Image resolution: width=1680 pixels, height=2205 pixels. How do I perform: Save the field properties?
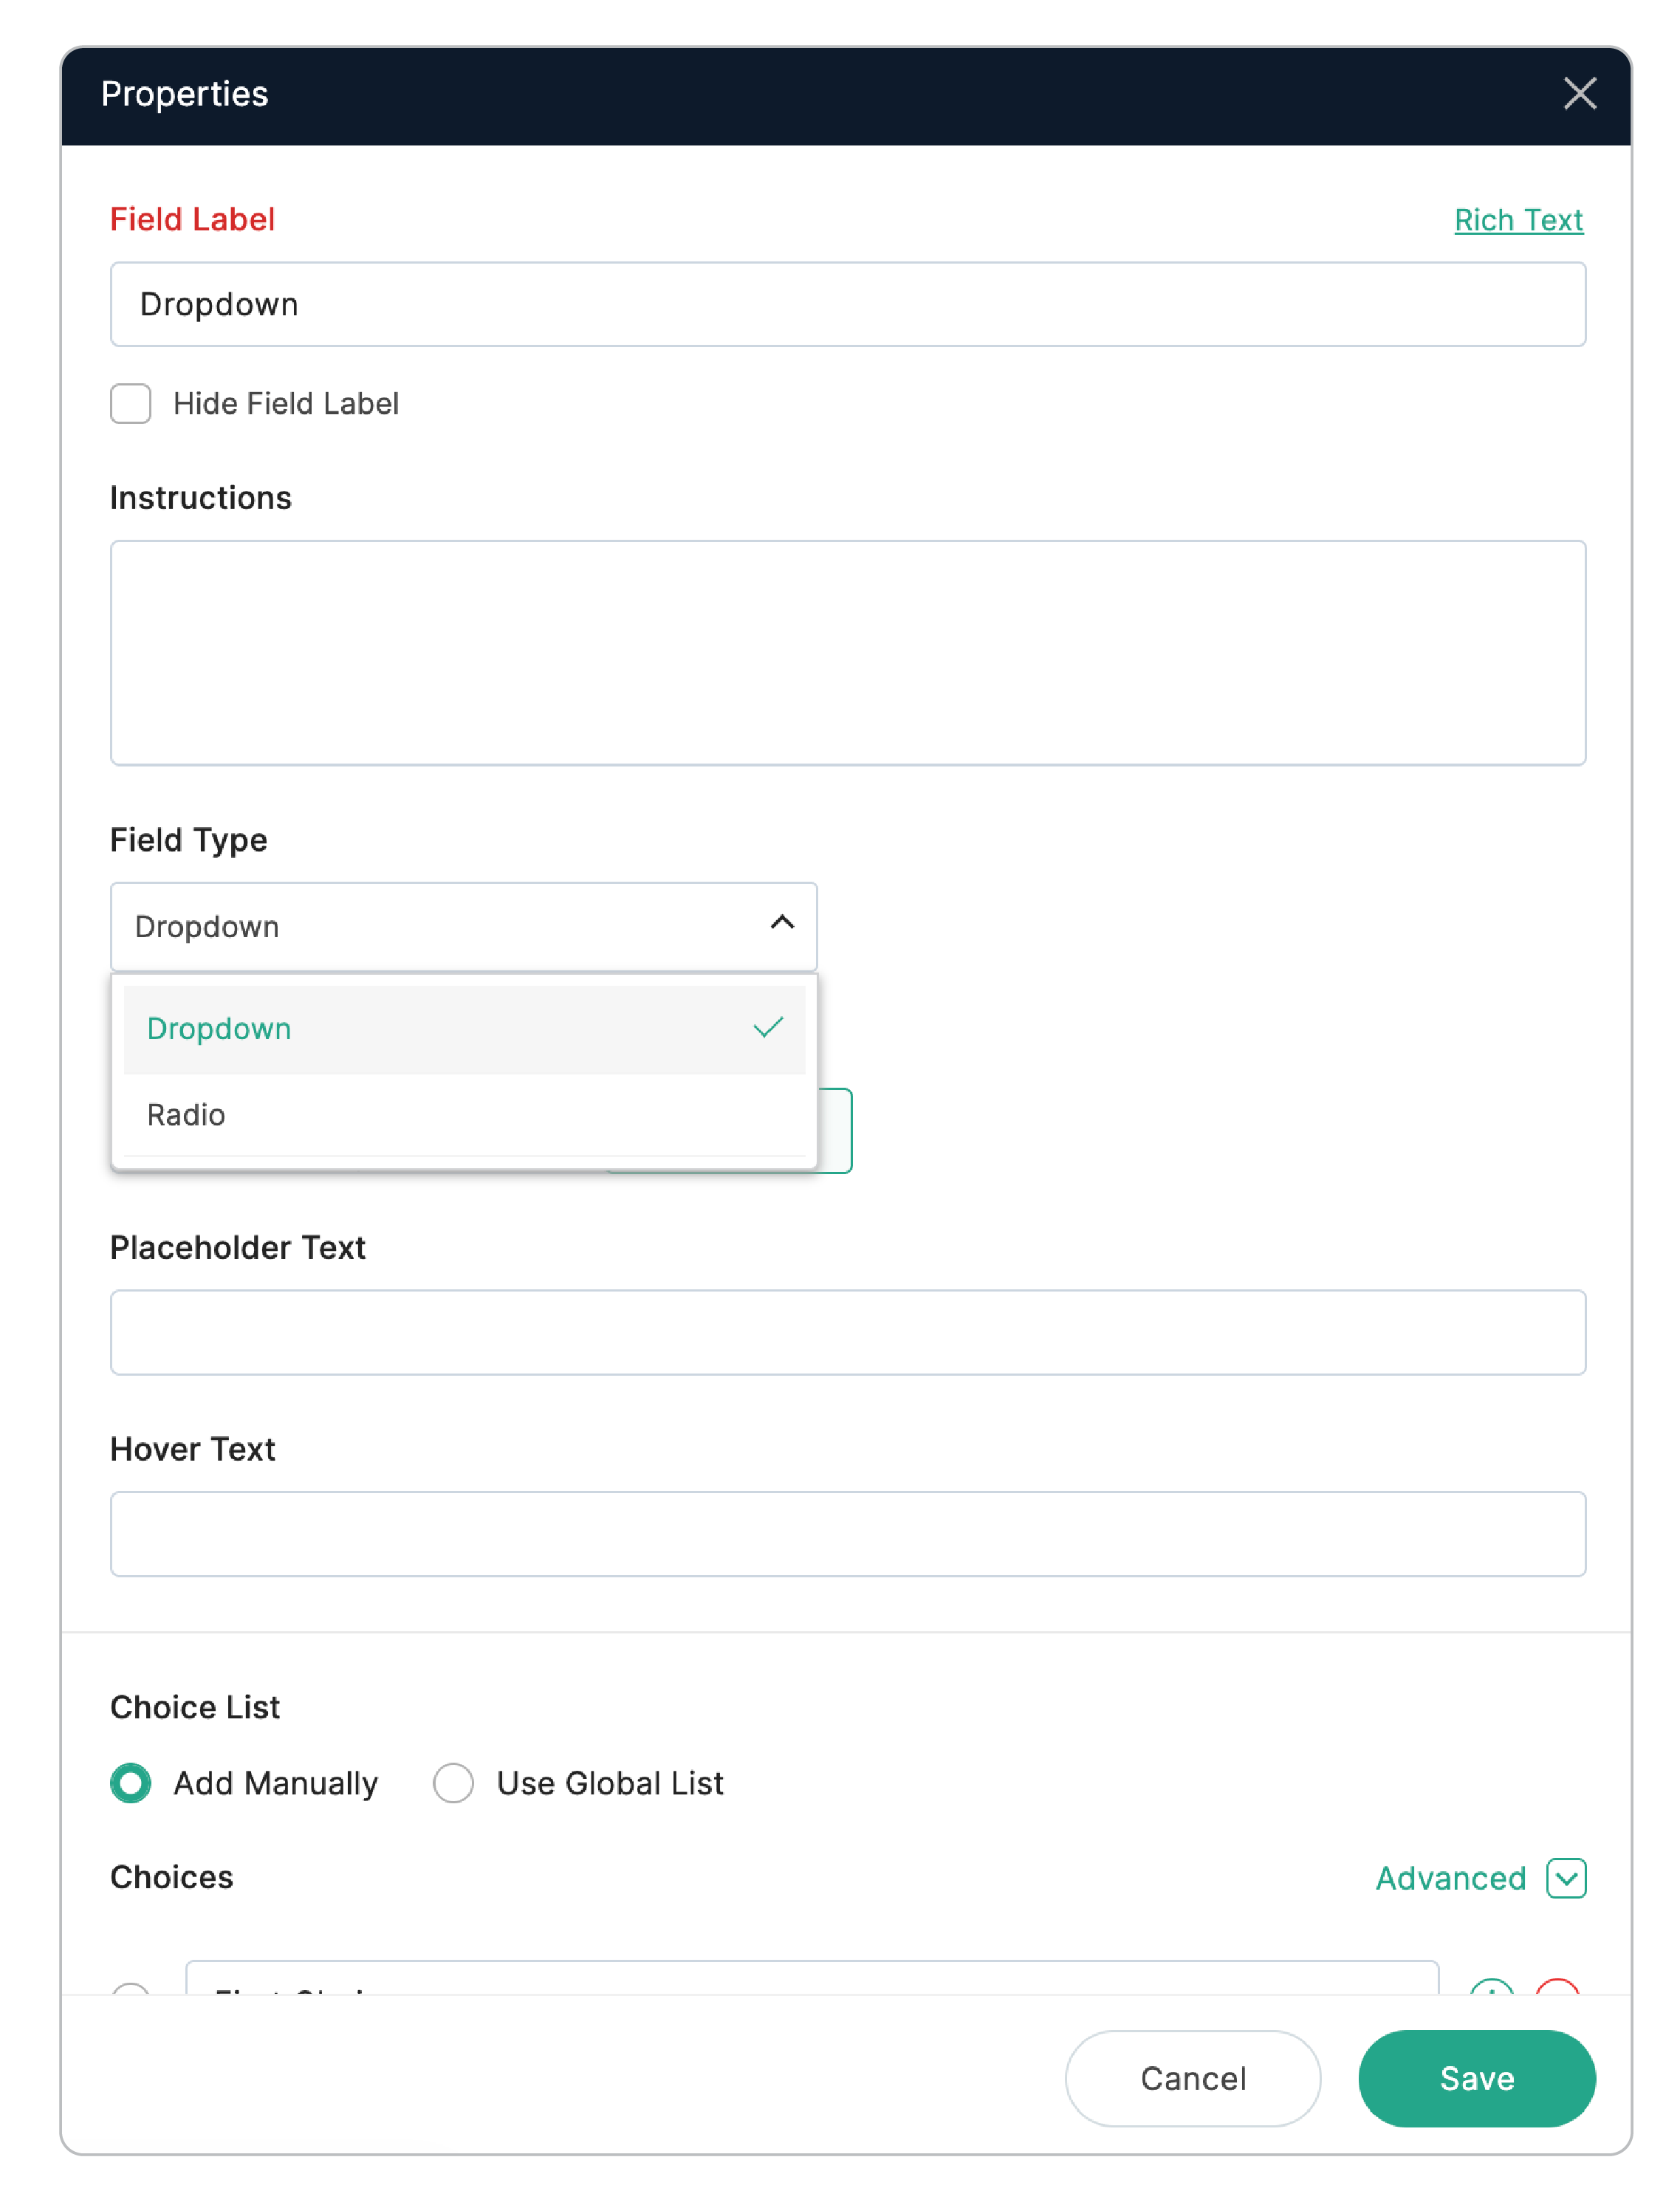pyautogui.click(x=1477, y=2078)
